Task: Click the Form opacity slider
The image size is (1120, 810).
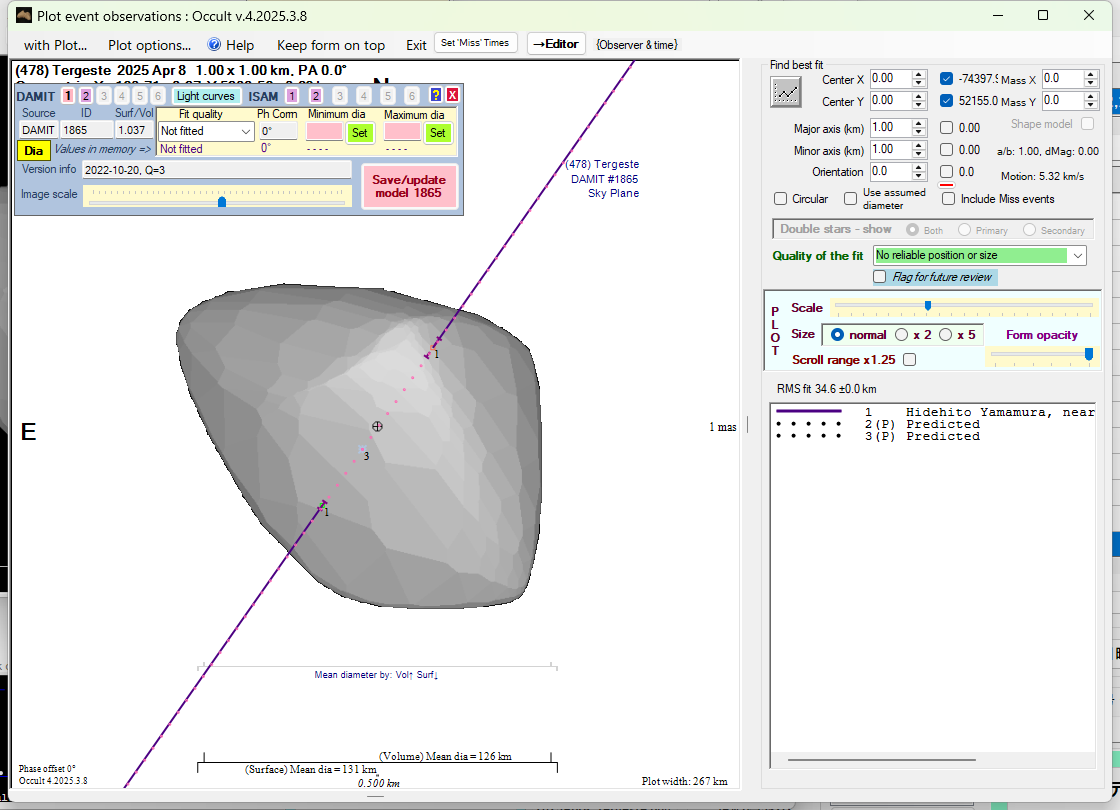Action: [1040, 353]
